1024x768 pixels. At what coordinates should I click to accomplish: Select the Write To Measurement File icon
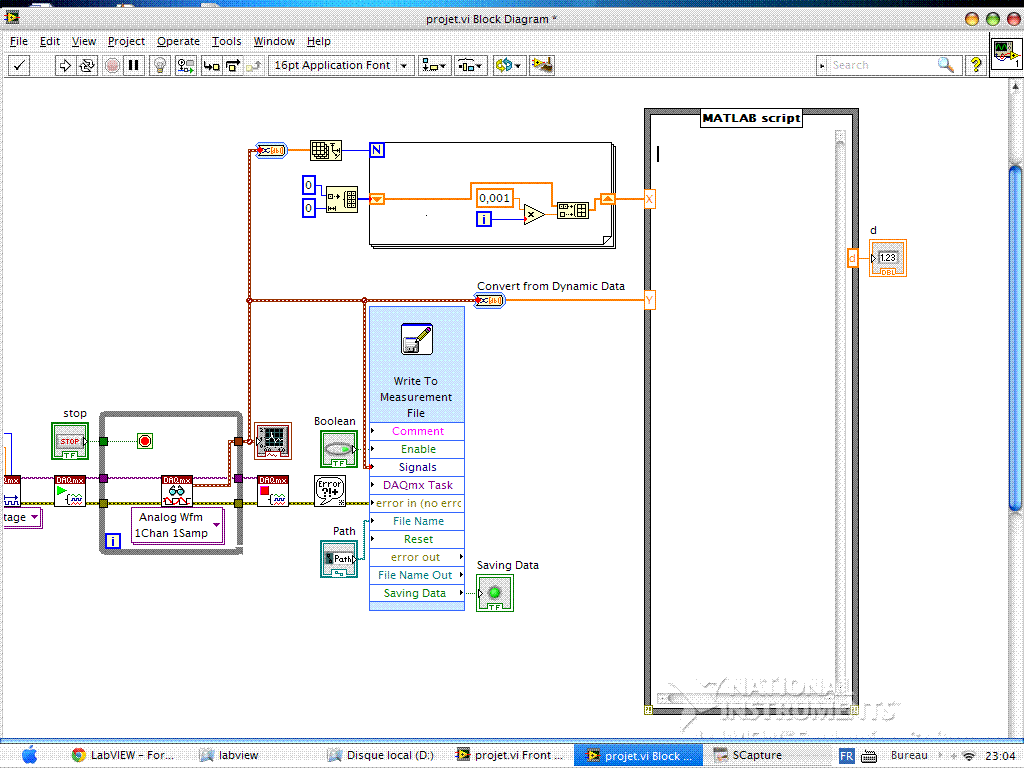417,339
